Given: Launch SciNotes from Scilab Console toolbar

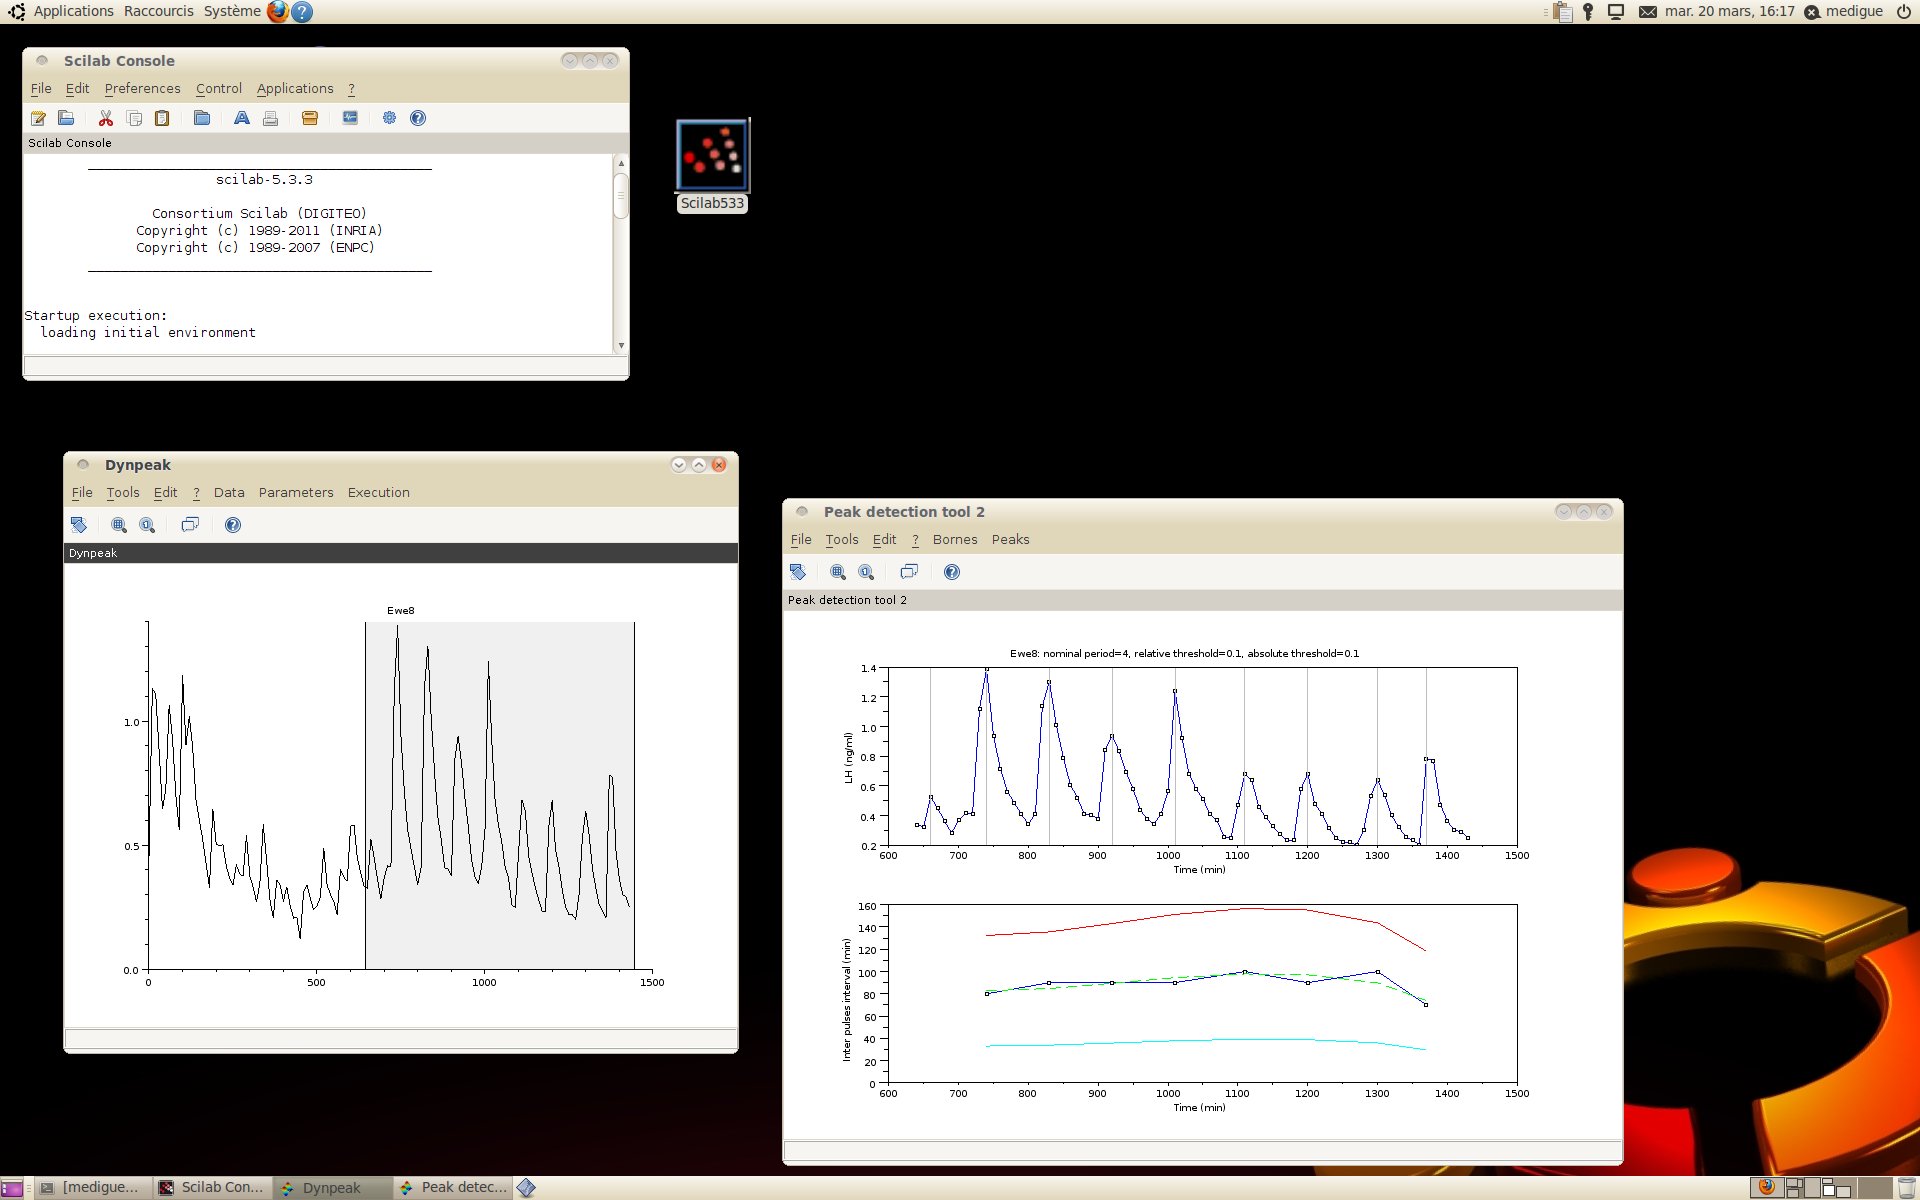Looking at the screenshot, I should click(x=38, y=118).
